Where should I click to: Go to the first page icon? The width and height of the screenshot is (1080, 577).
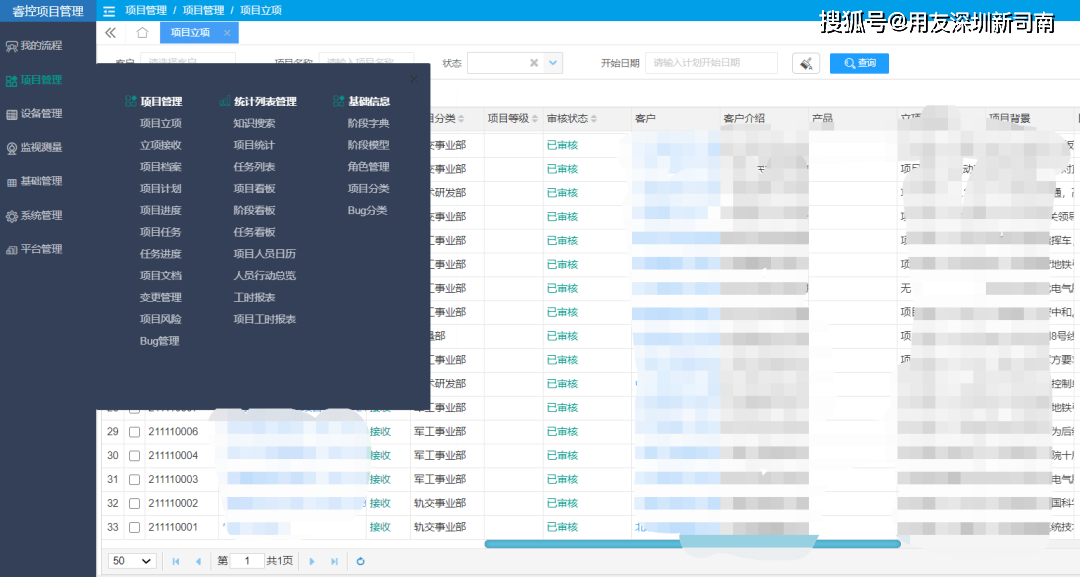176,561
